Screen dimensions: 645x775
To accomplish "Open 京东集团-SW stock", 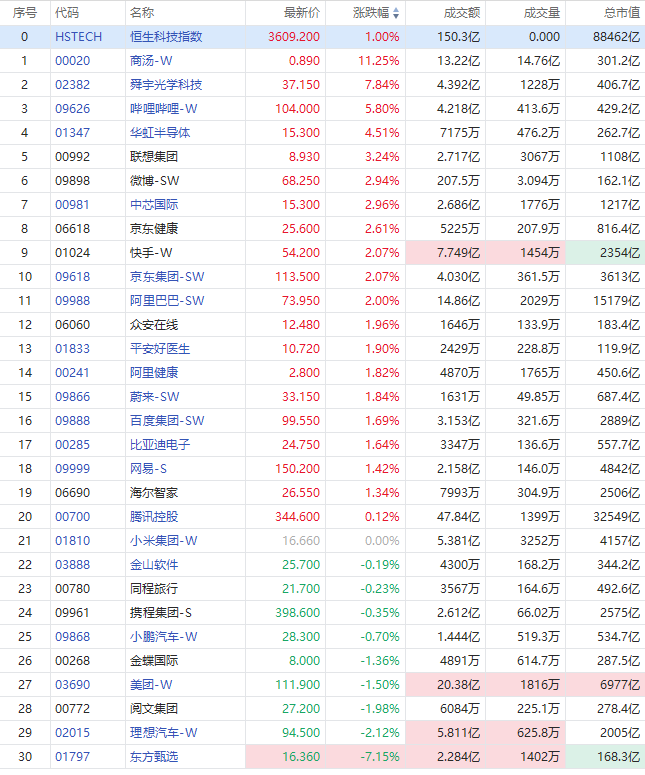I will [x=167, y=277].
